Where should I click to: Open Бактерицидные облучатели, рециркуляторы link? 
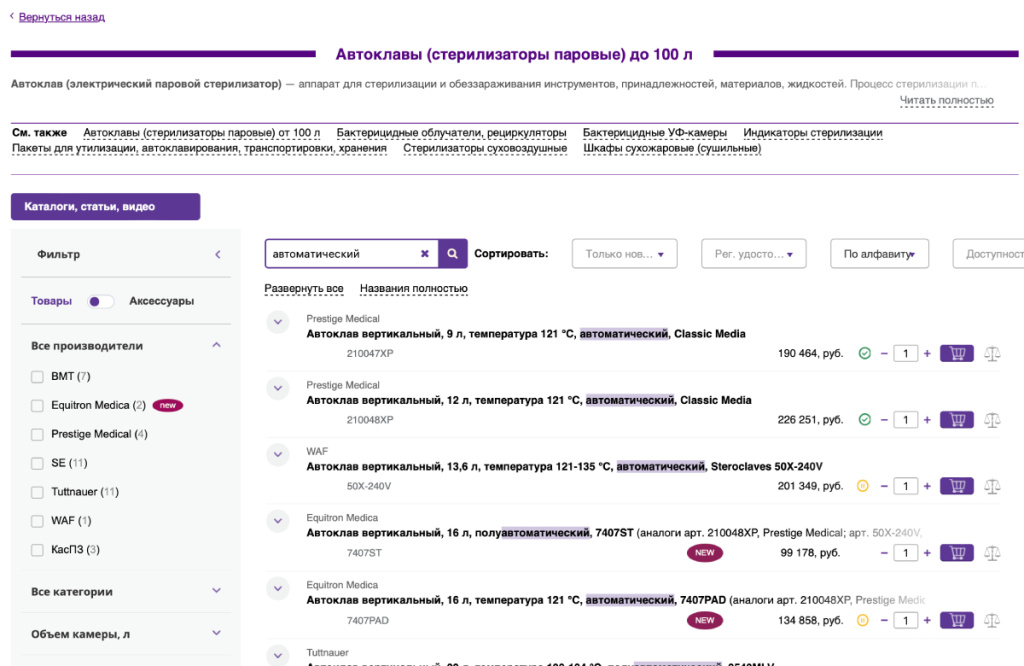[x=451, y=133]
